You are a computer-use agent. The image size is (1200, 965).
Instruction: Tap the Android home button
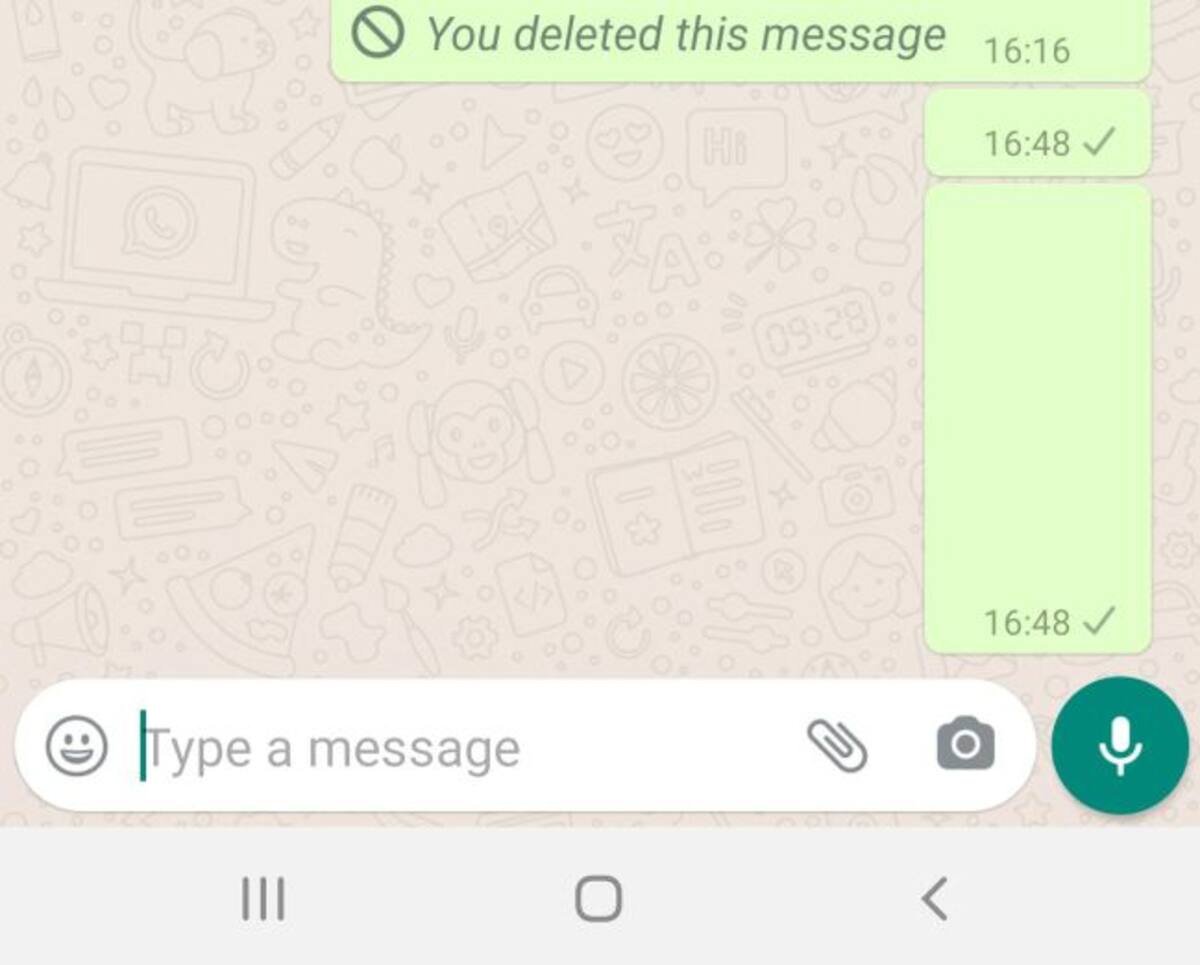click(x=598, y=898)
